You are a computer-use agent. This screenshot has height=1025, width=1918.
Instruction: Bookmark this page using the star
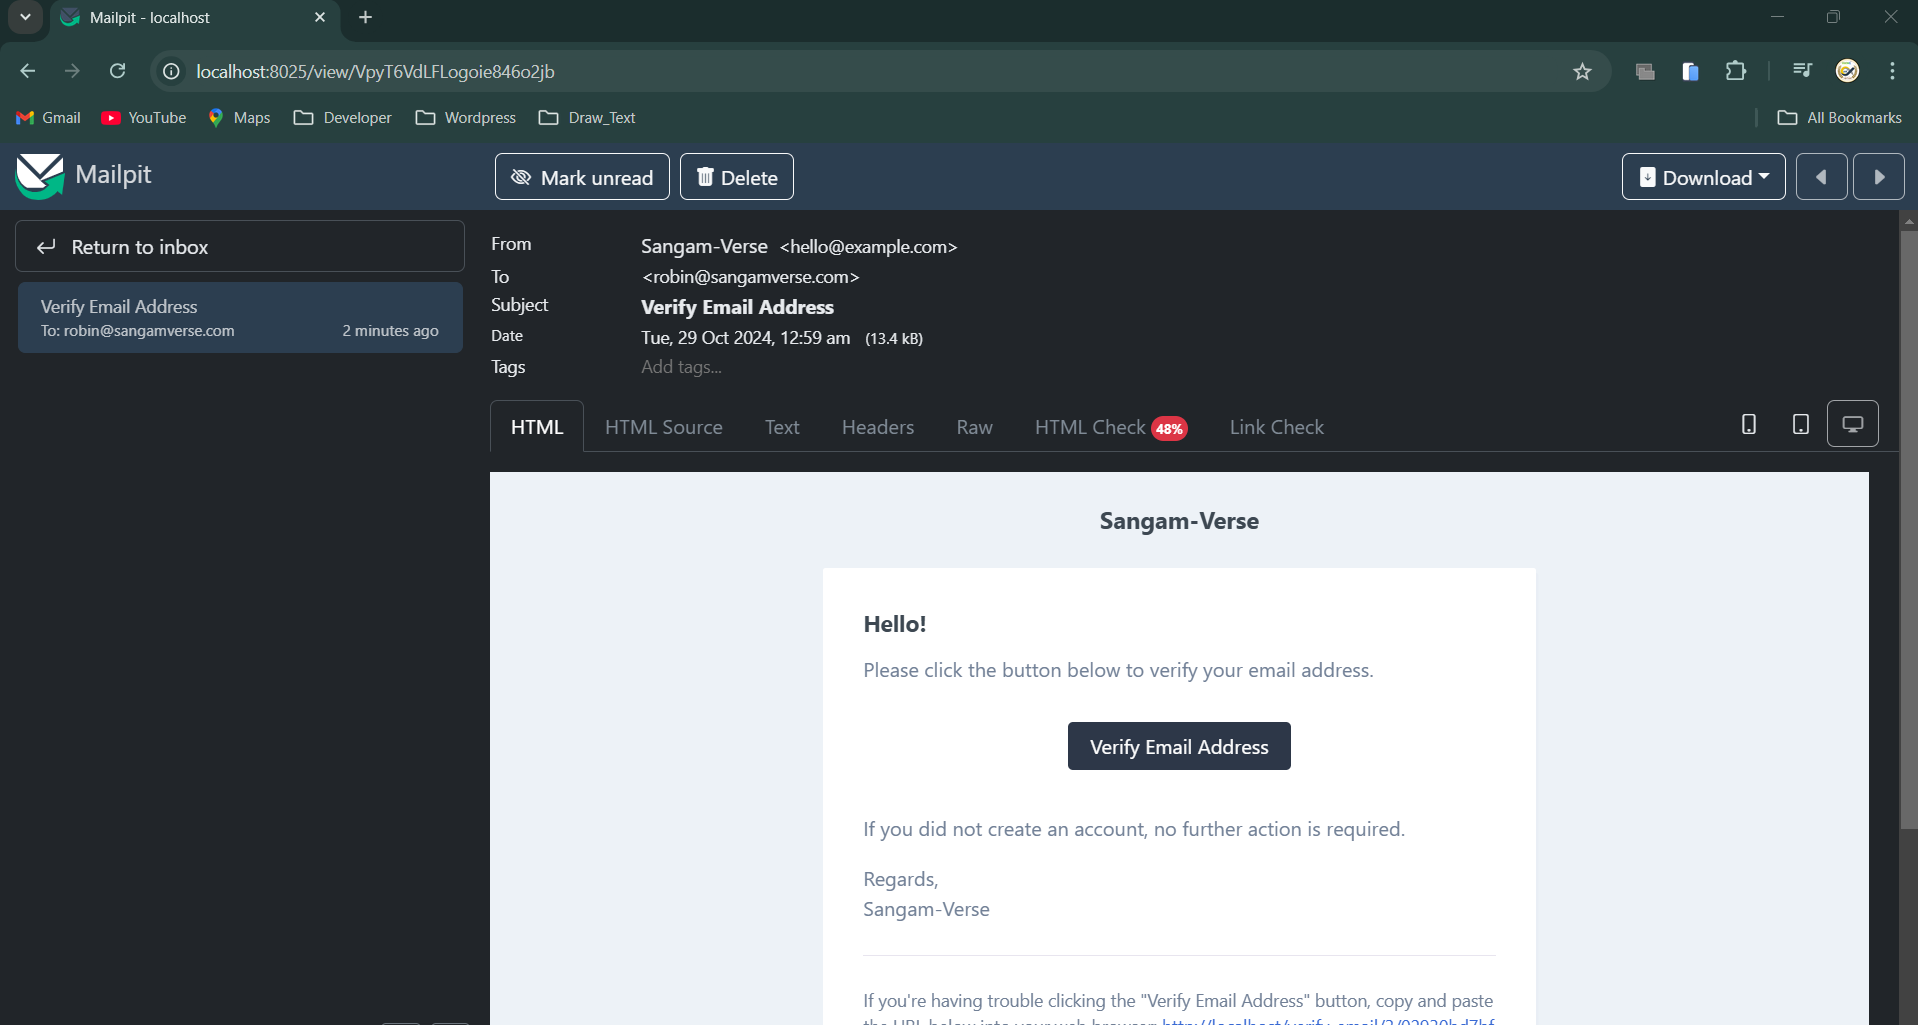tap(1583, 71)
